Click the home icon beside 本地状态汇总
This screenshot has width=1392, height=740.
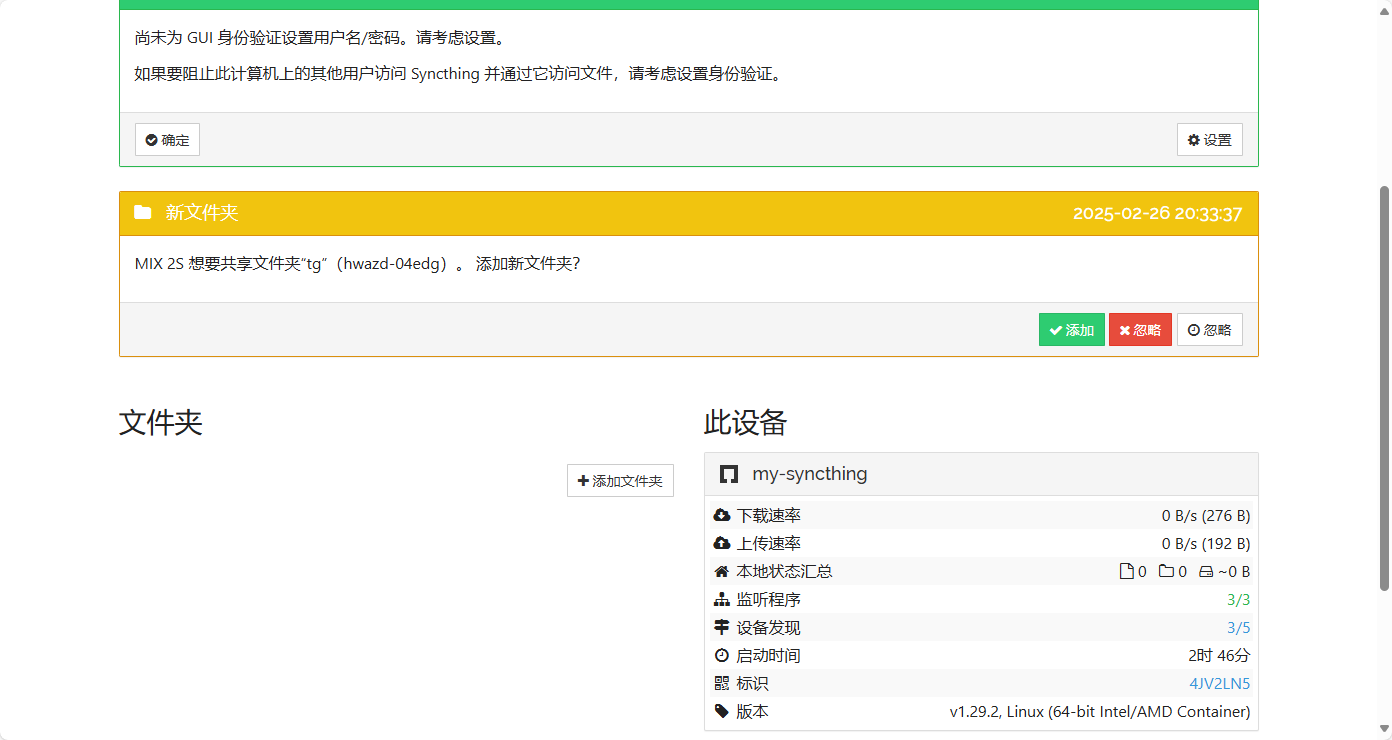tap(722, 572)
